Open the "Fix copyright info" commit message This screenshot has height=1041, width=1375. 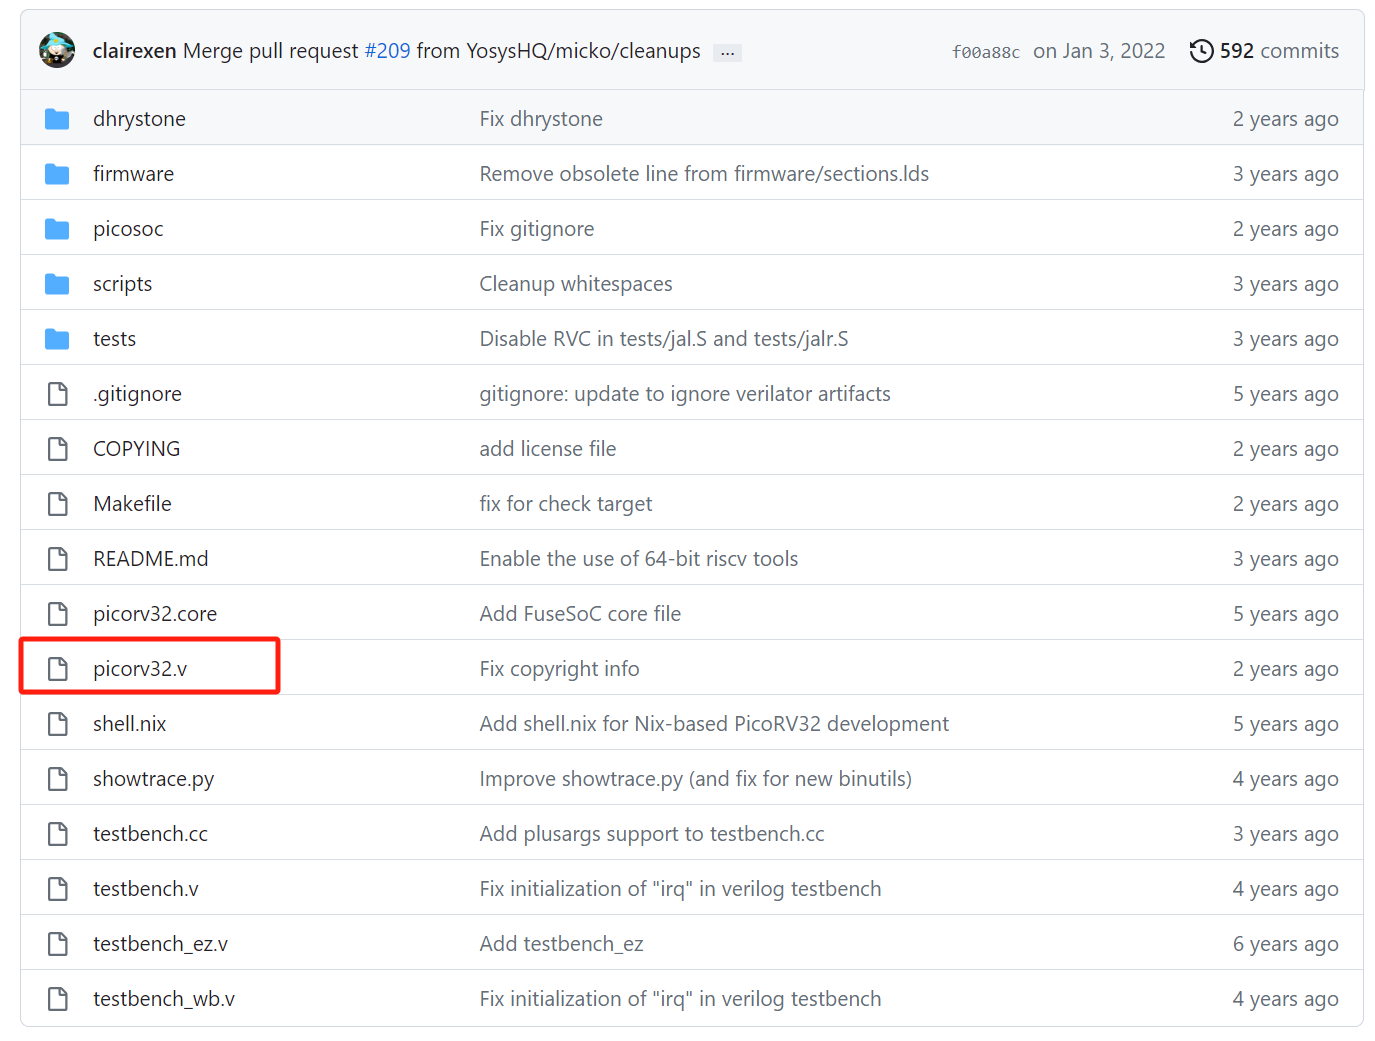point(559,669)
